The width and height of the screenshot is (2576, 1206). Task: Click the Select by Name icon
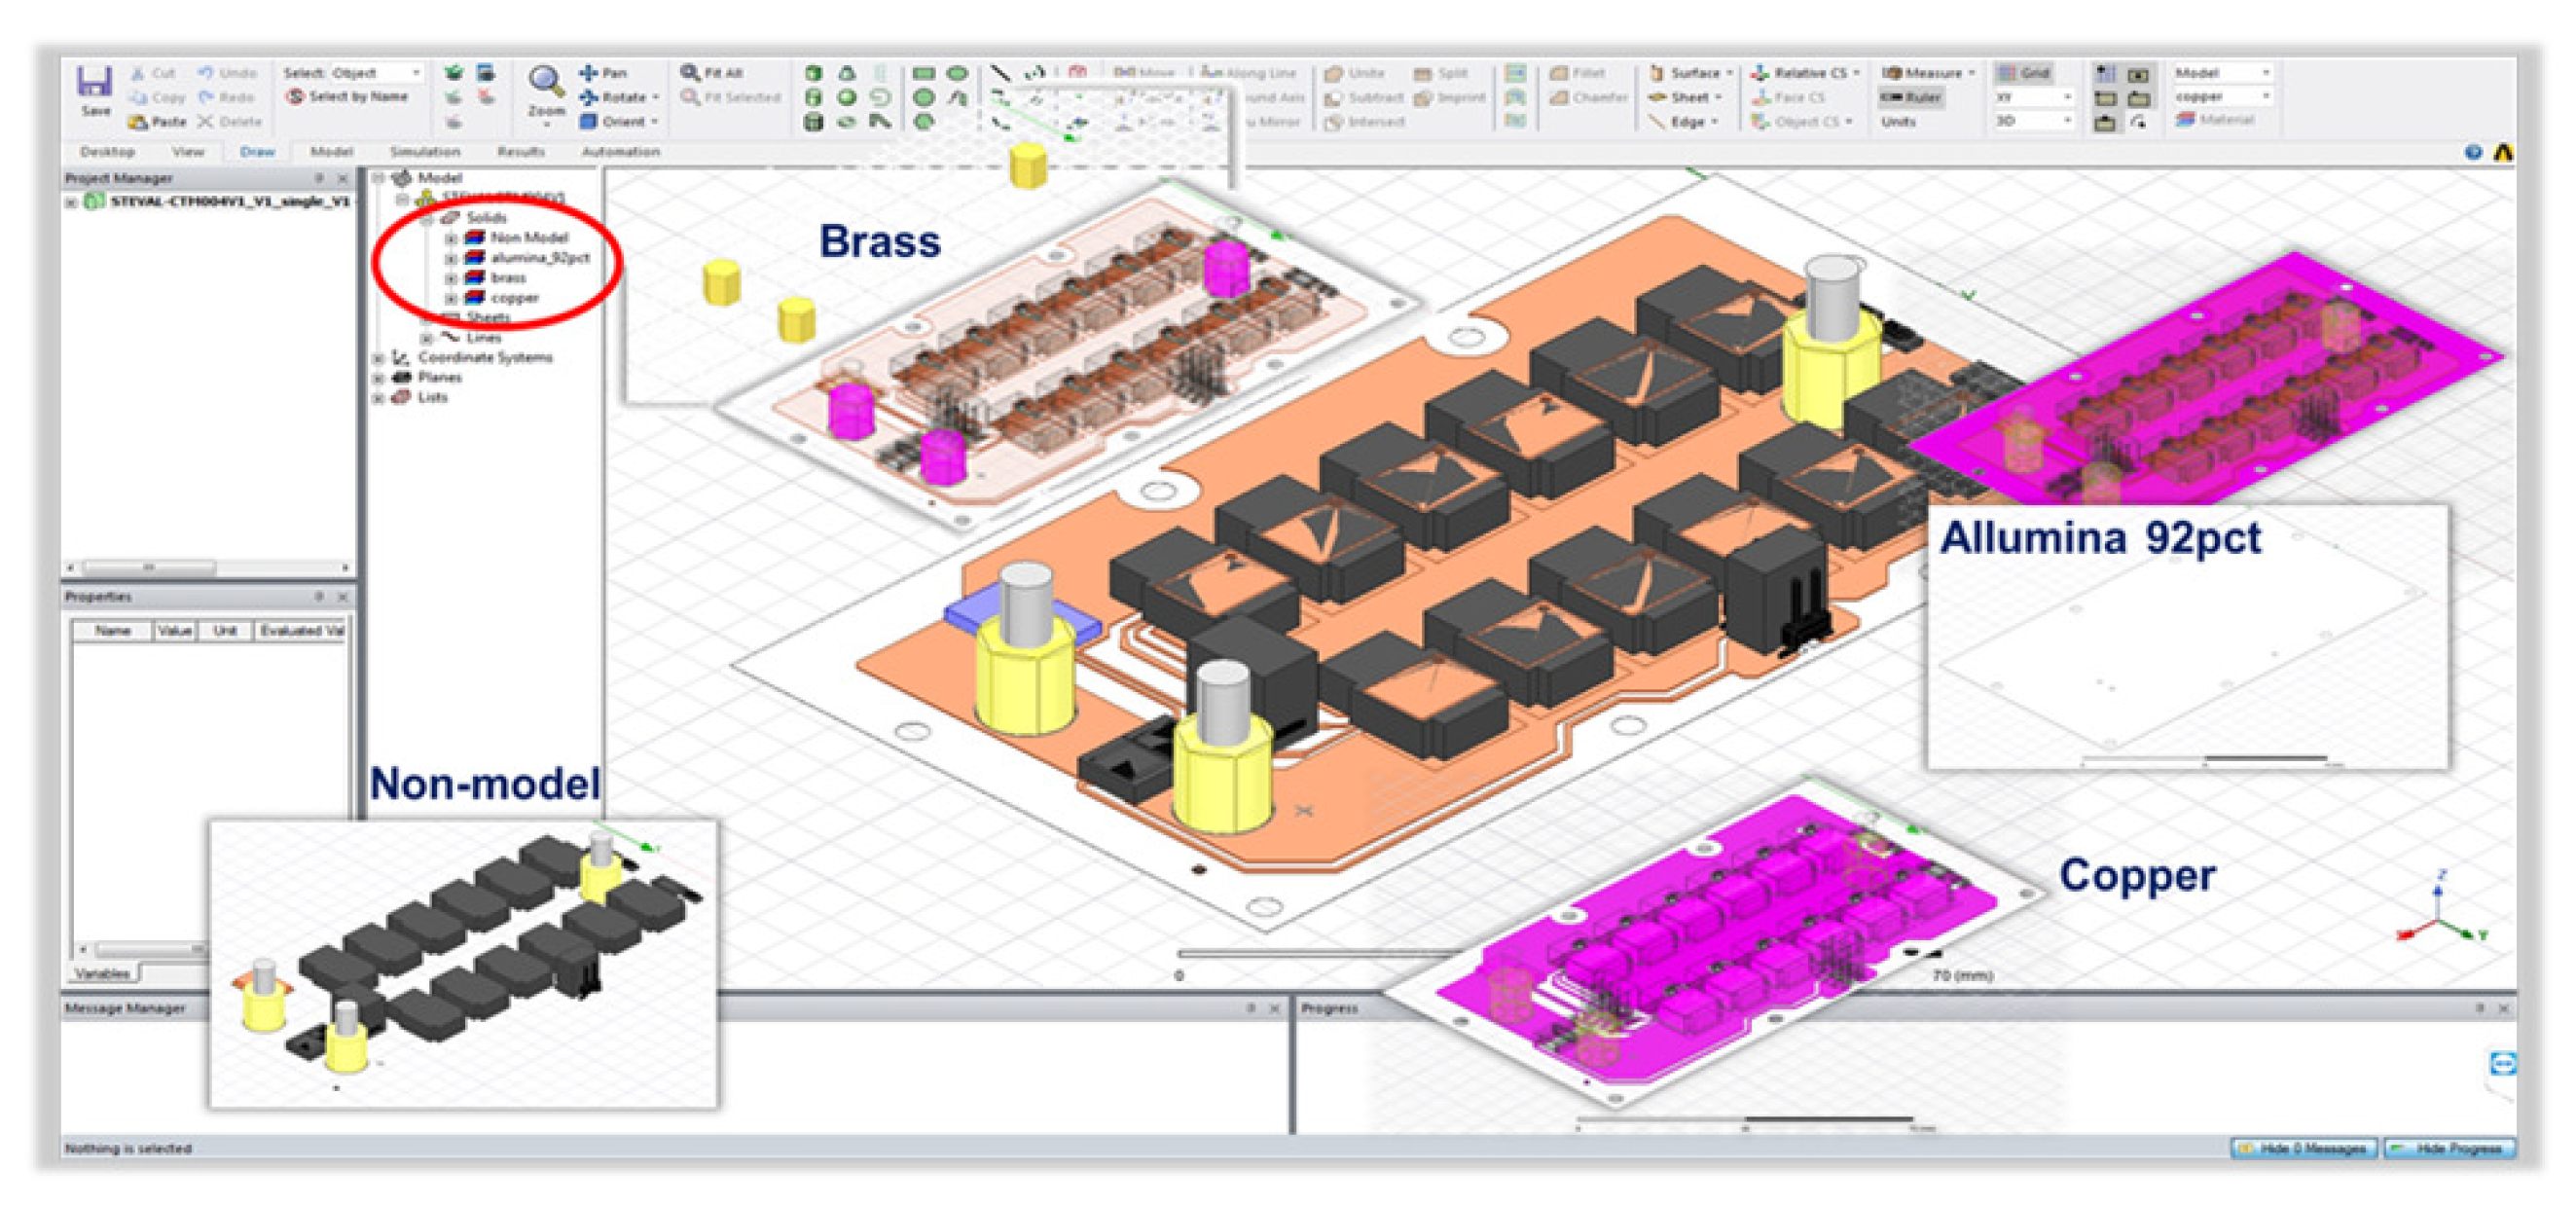pyautogui.click(x=295, y=97)
